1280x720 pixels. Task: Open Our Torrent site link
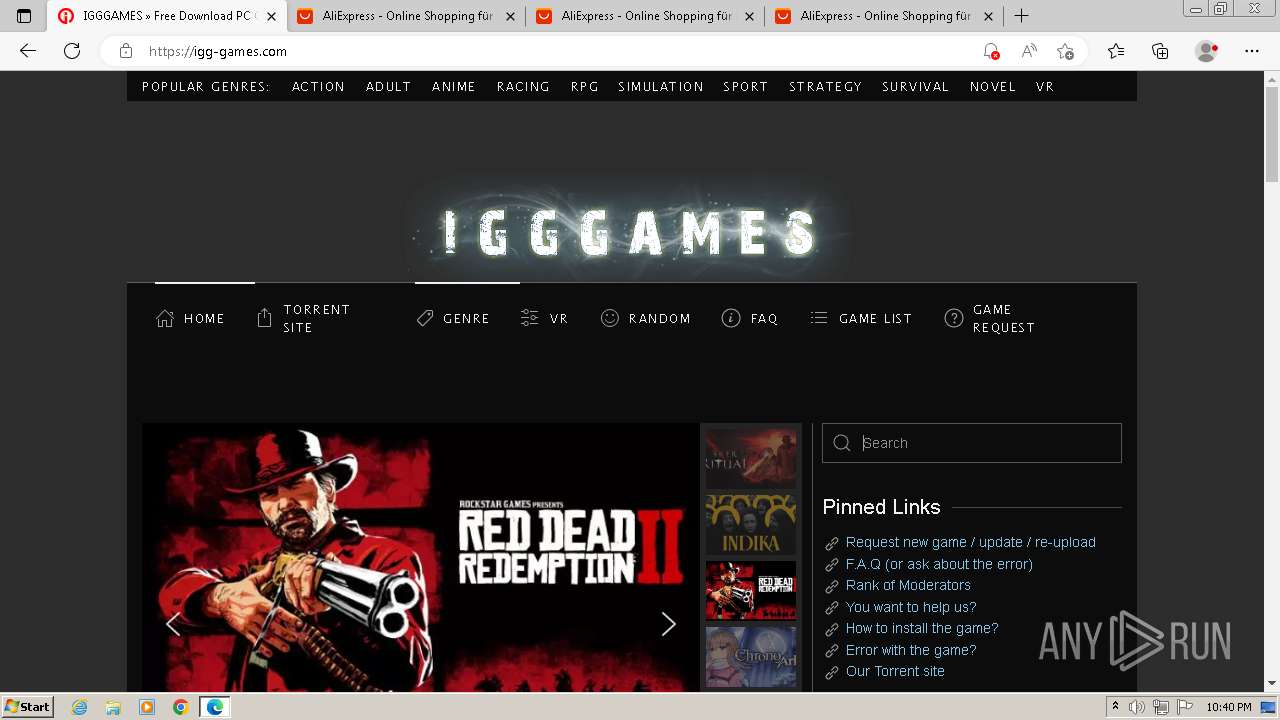coord(895,671)
